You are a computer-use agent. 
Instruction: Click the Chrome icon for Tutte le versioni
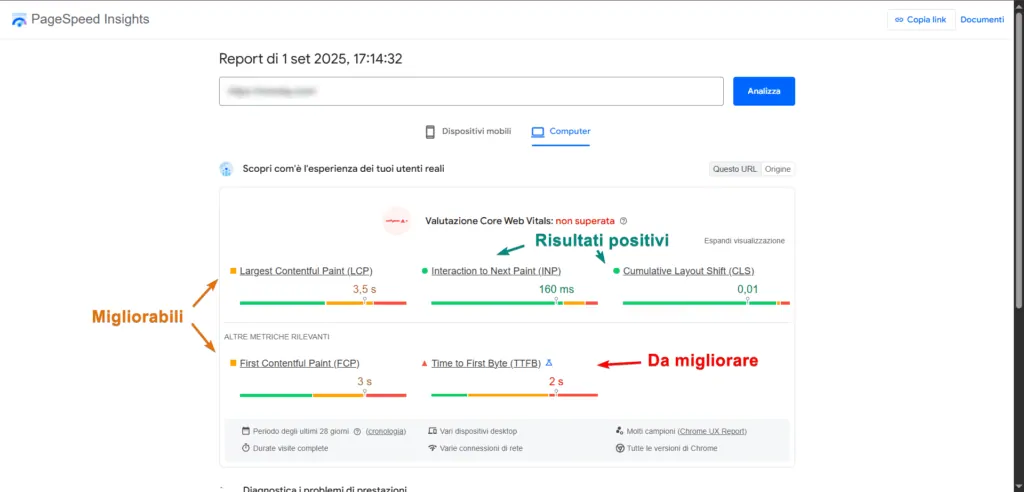620,448
